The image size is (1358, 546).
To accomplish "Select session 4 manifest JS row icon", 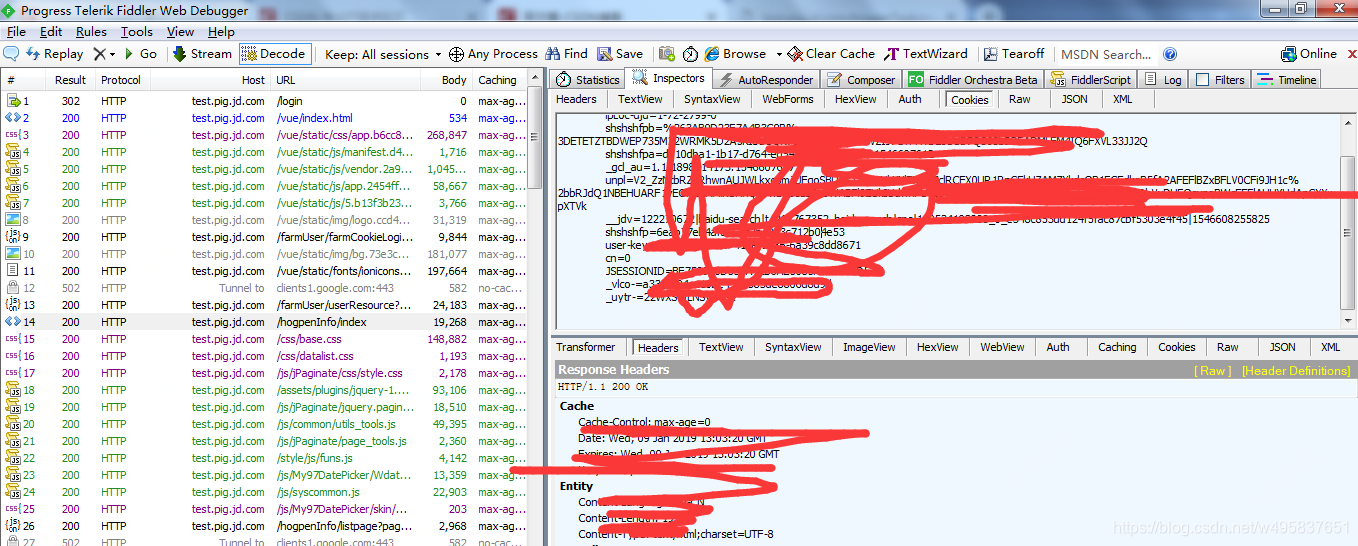I will [13, 152].
